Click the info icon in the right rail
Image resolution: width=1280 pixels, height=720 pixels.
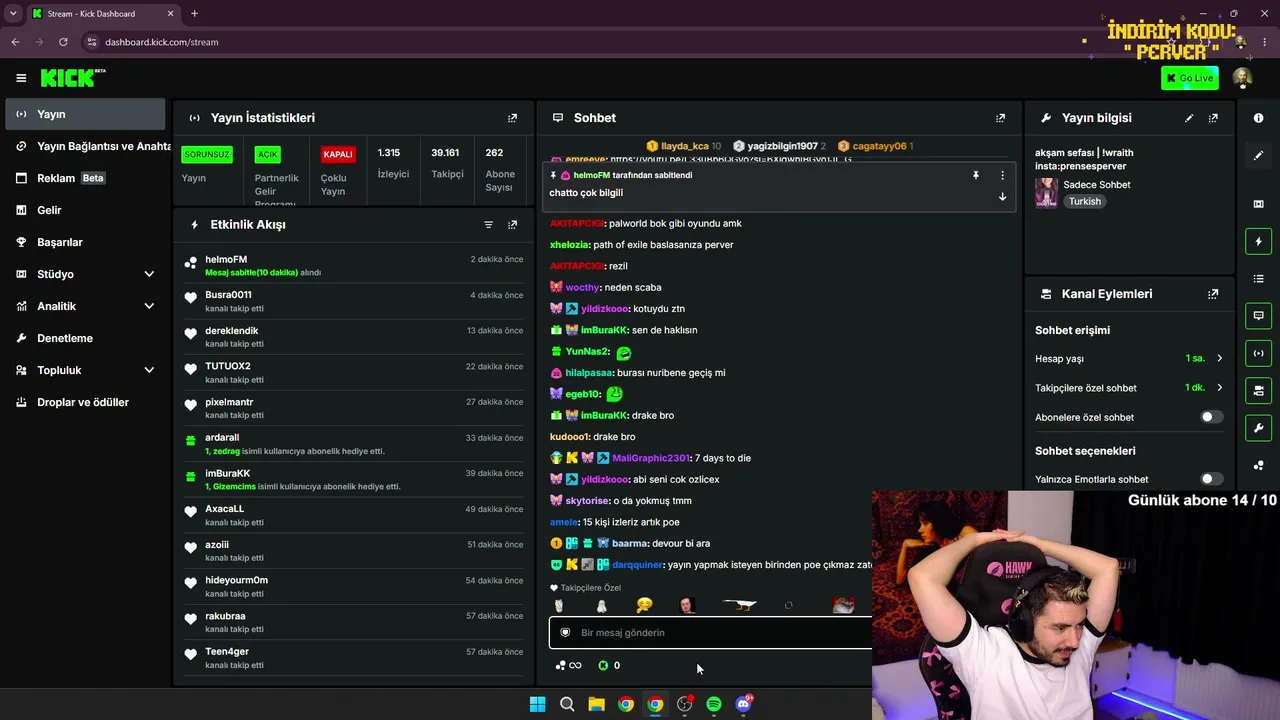[x=1258, y=118]
